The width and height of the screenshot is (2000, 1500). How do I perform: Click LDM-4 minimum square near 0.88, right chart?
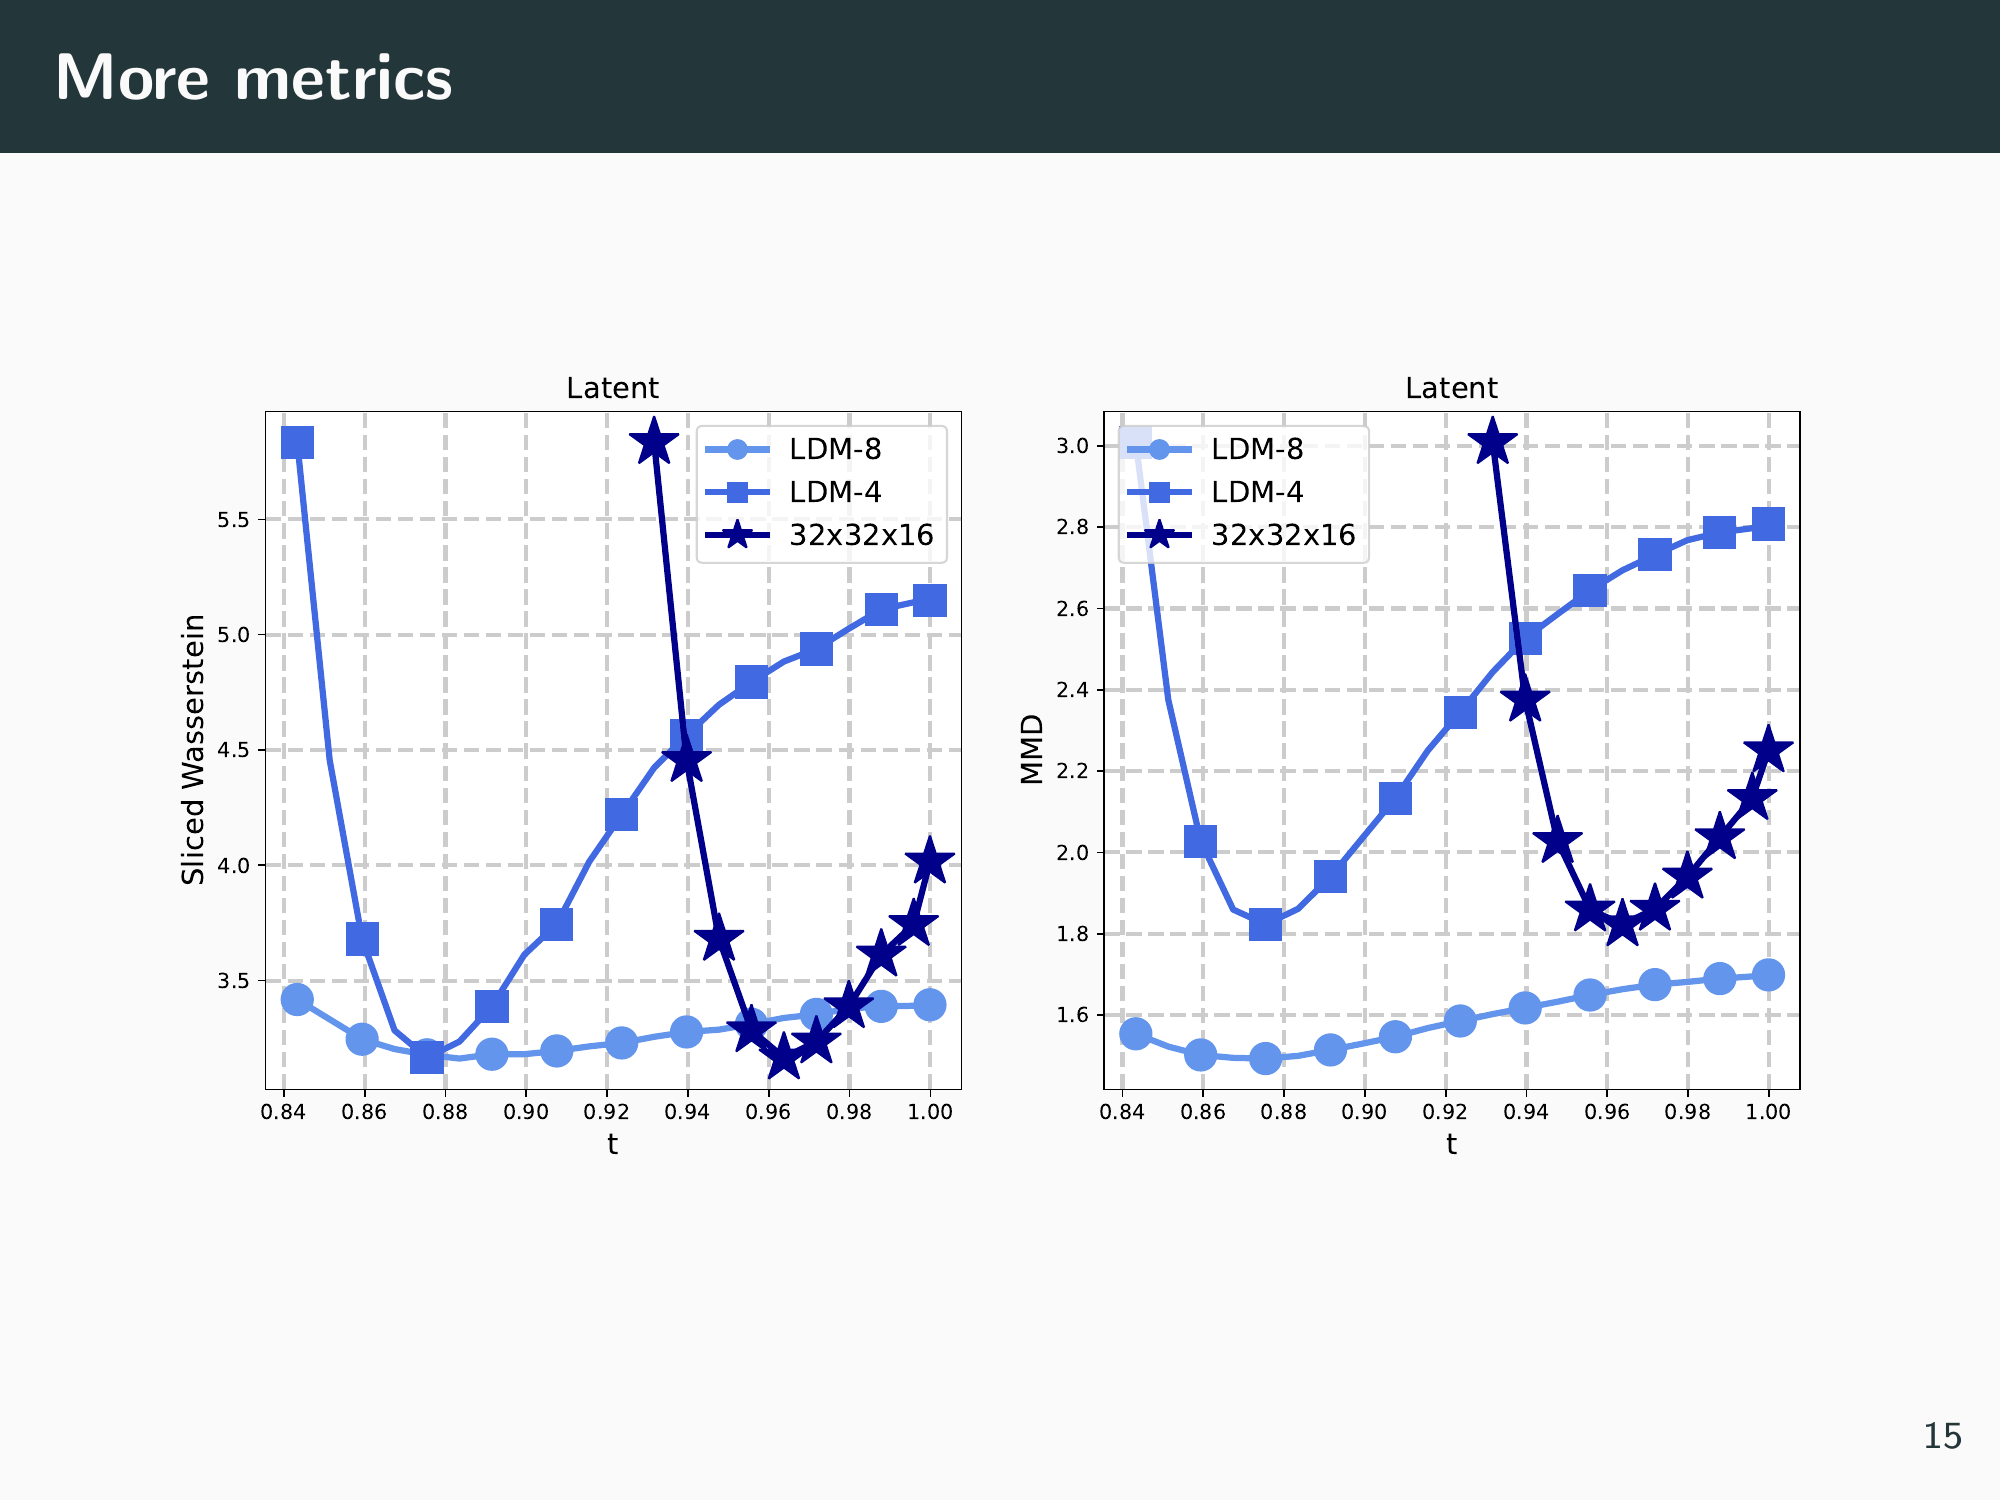tap(1266, 924)
